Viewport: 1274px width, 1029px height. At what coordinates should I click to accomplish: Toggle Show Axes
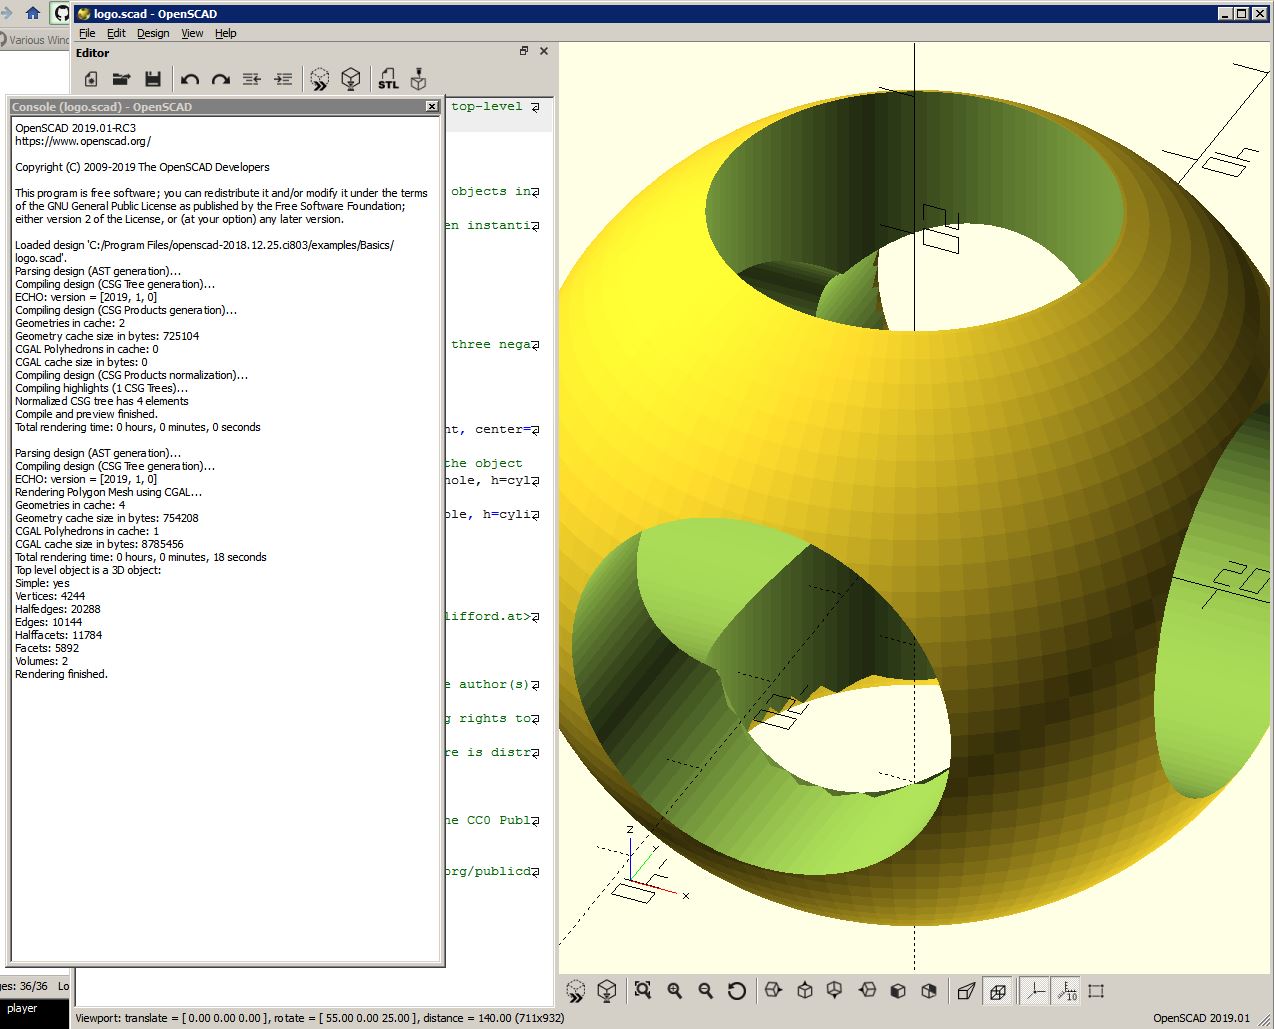tap(1034, 991)
